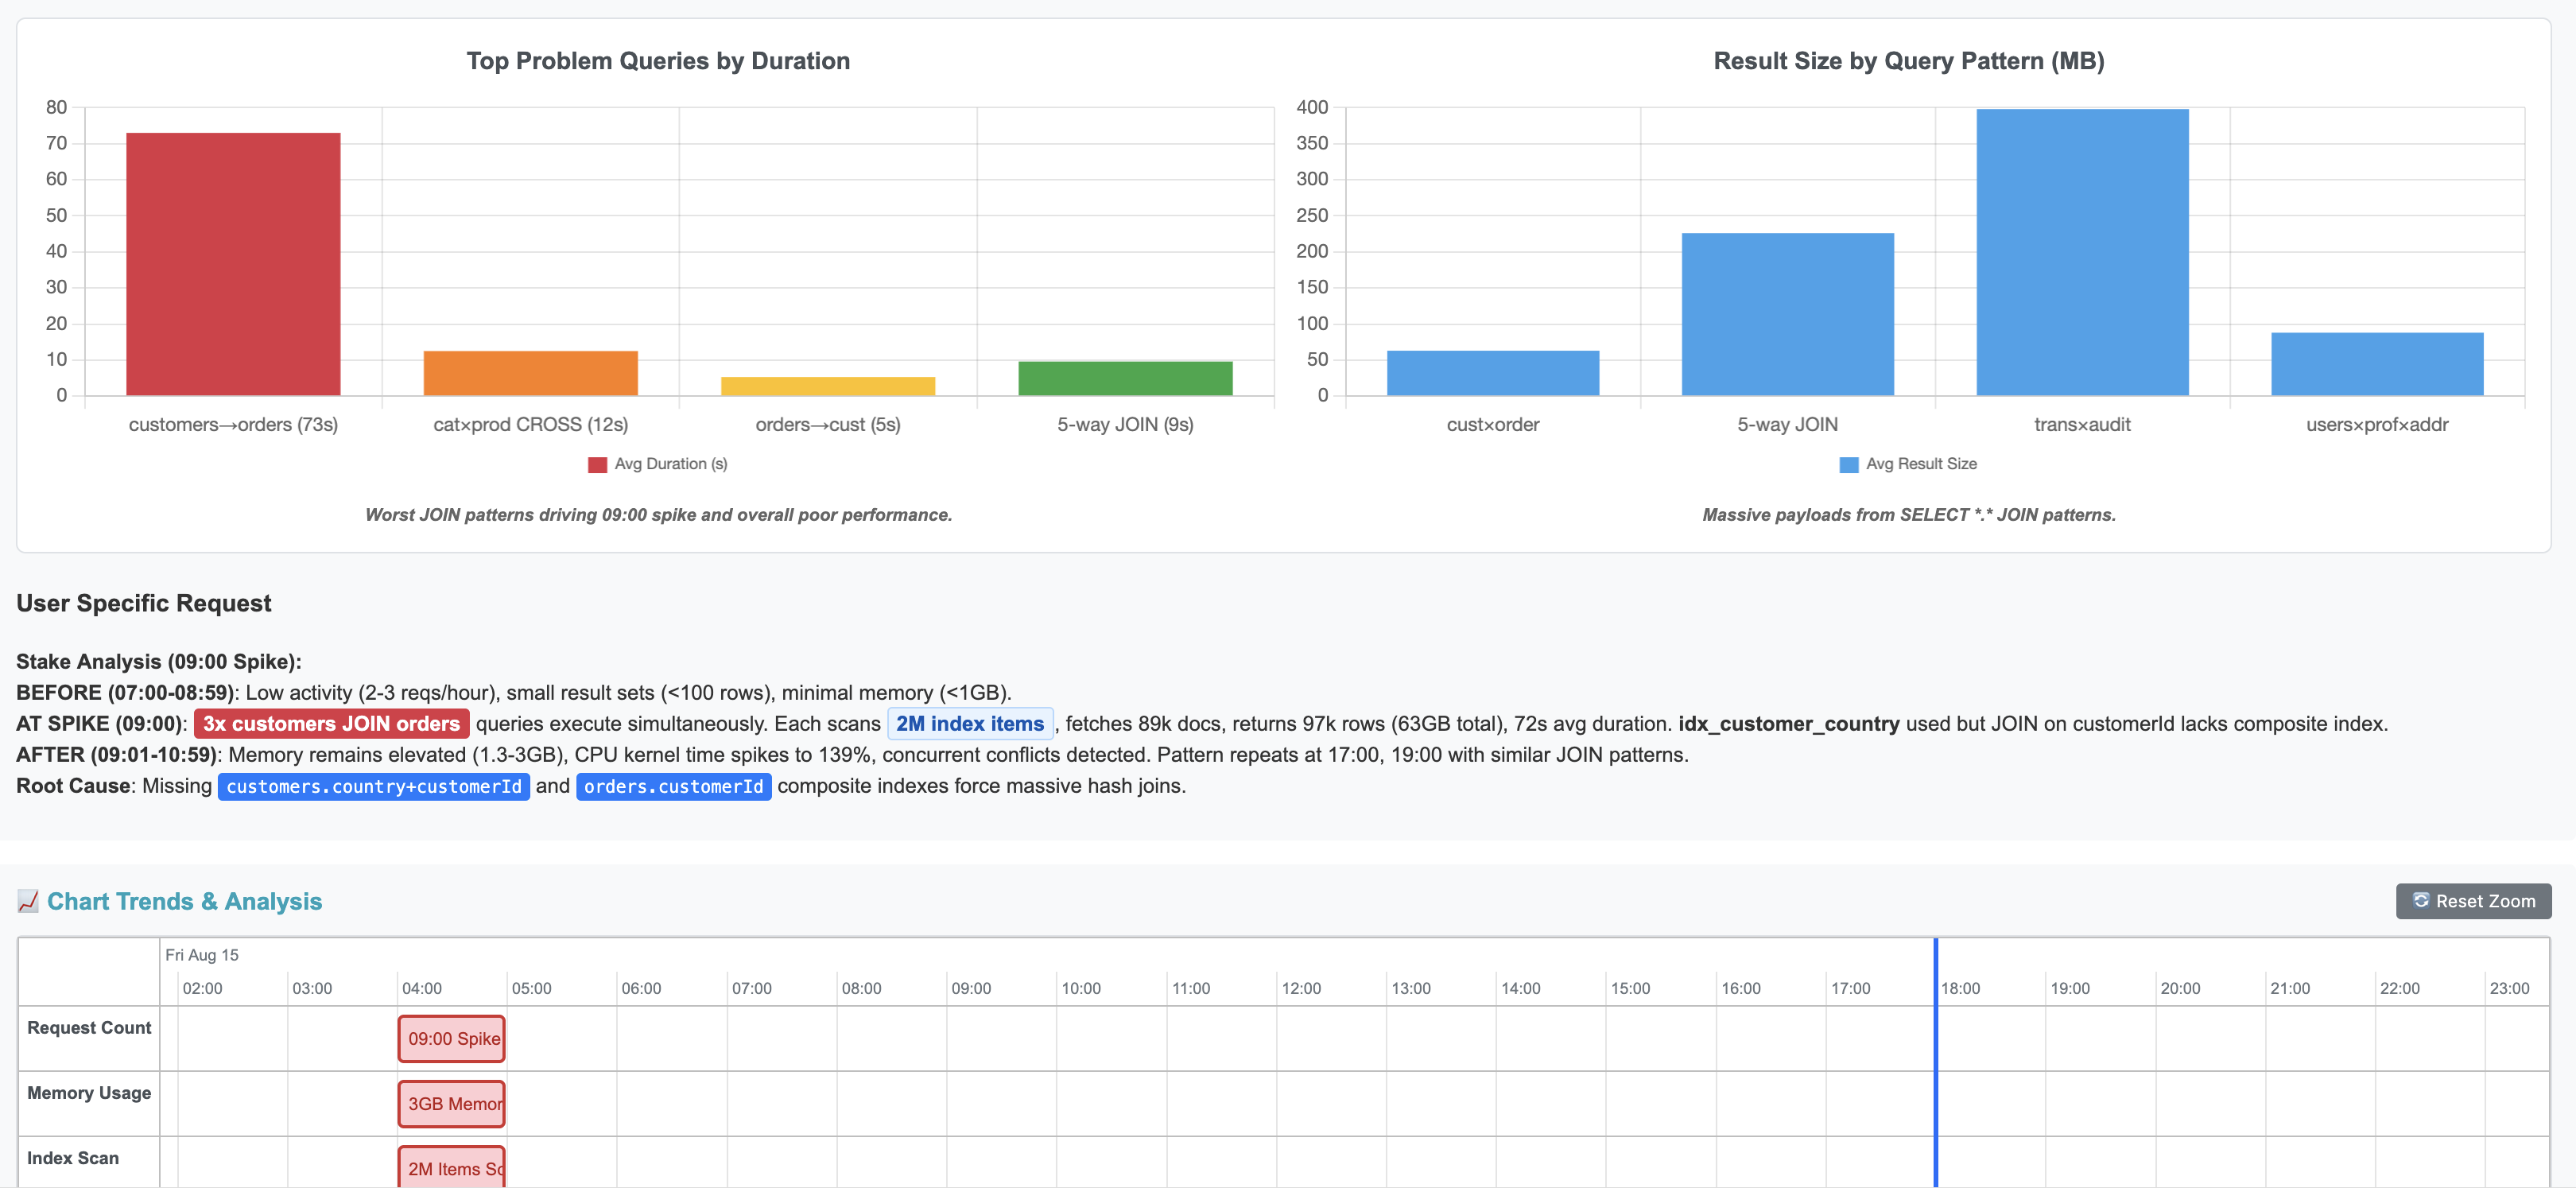Click the green 5-way JOIN (9s) bar
Viewport: 2576px width, 1188px height.
pos(1125,378)
